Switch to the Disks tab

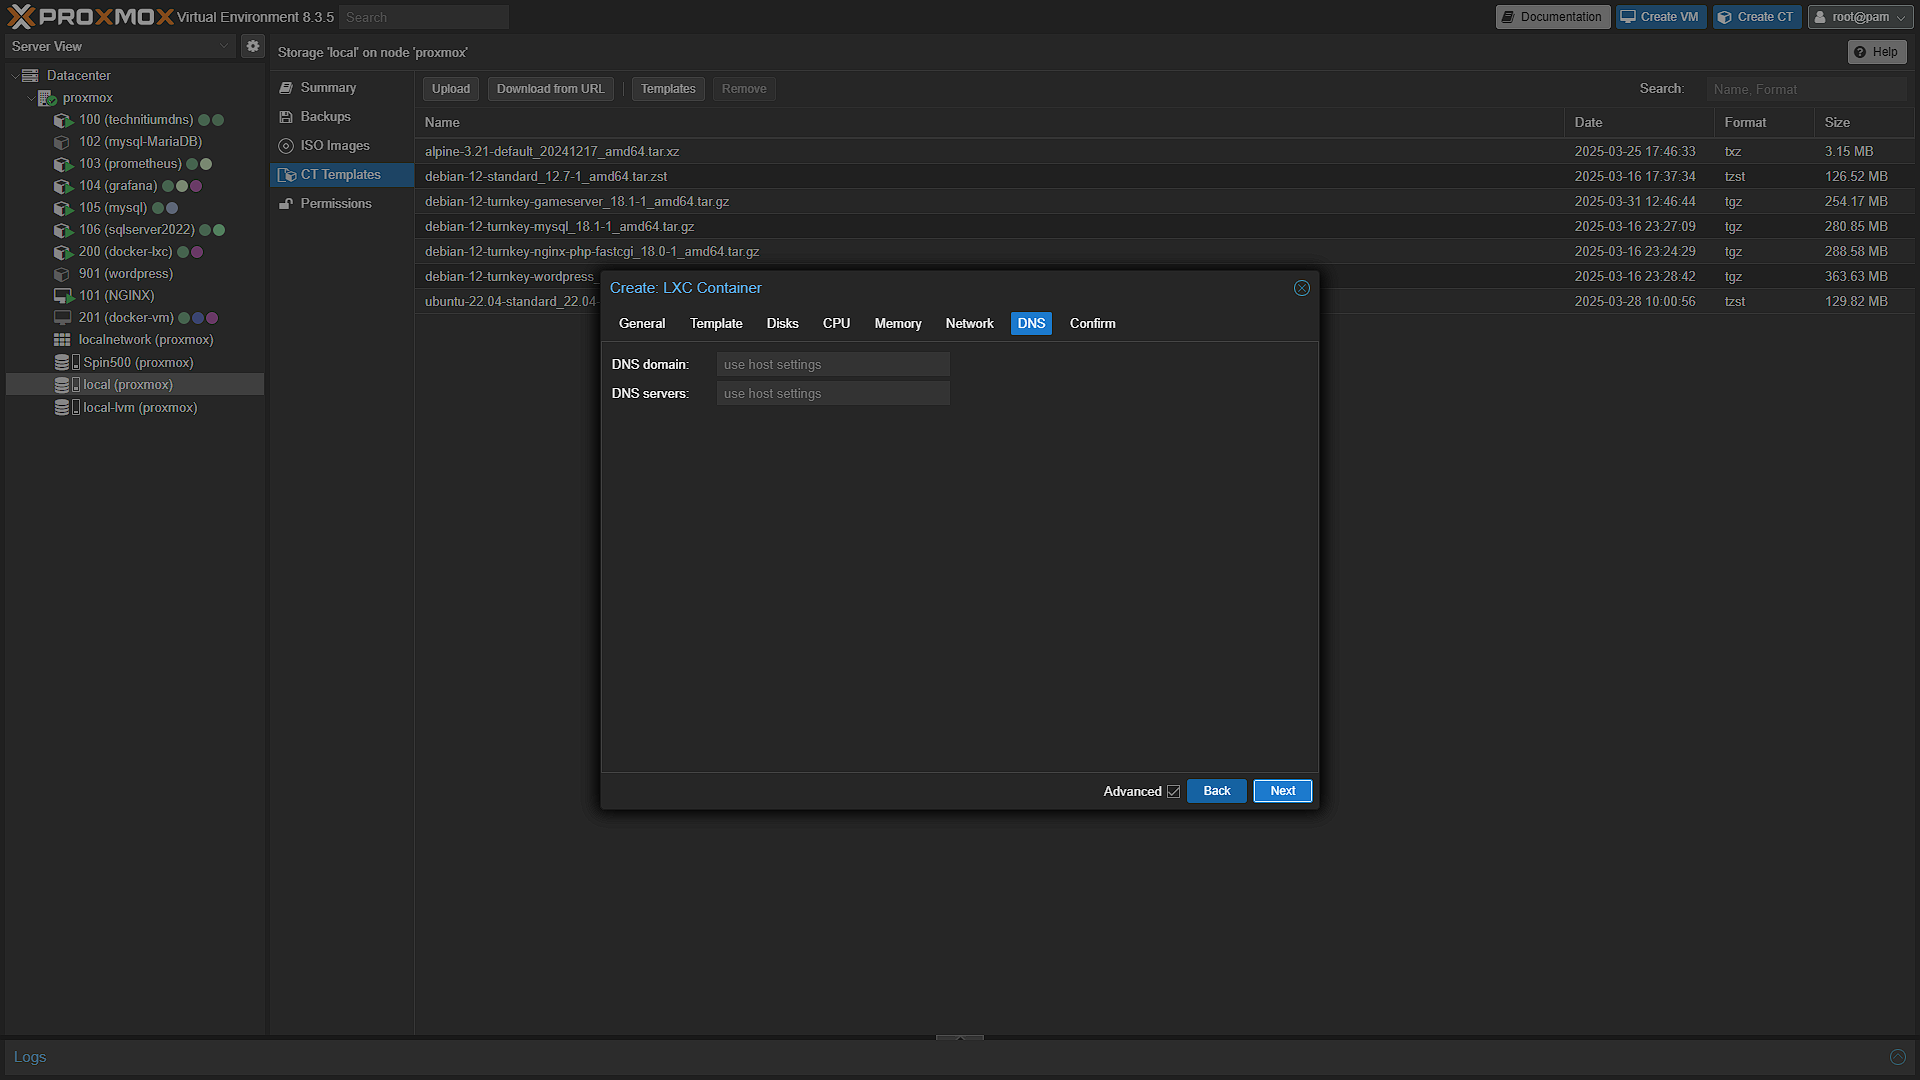click(782, 323)
